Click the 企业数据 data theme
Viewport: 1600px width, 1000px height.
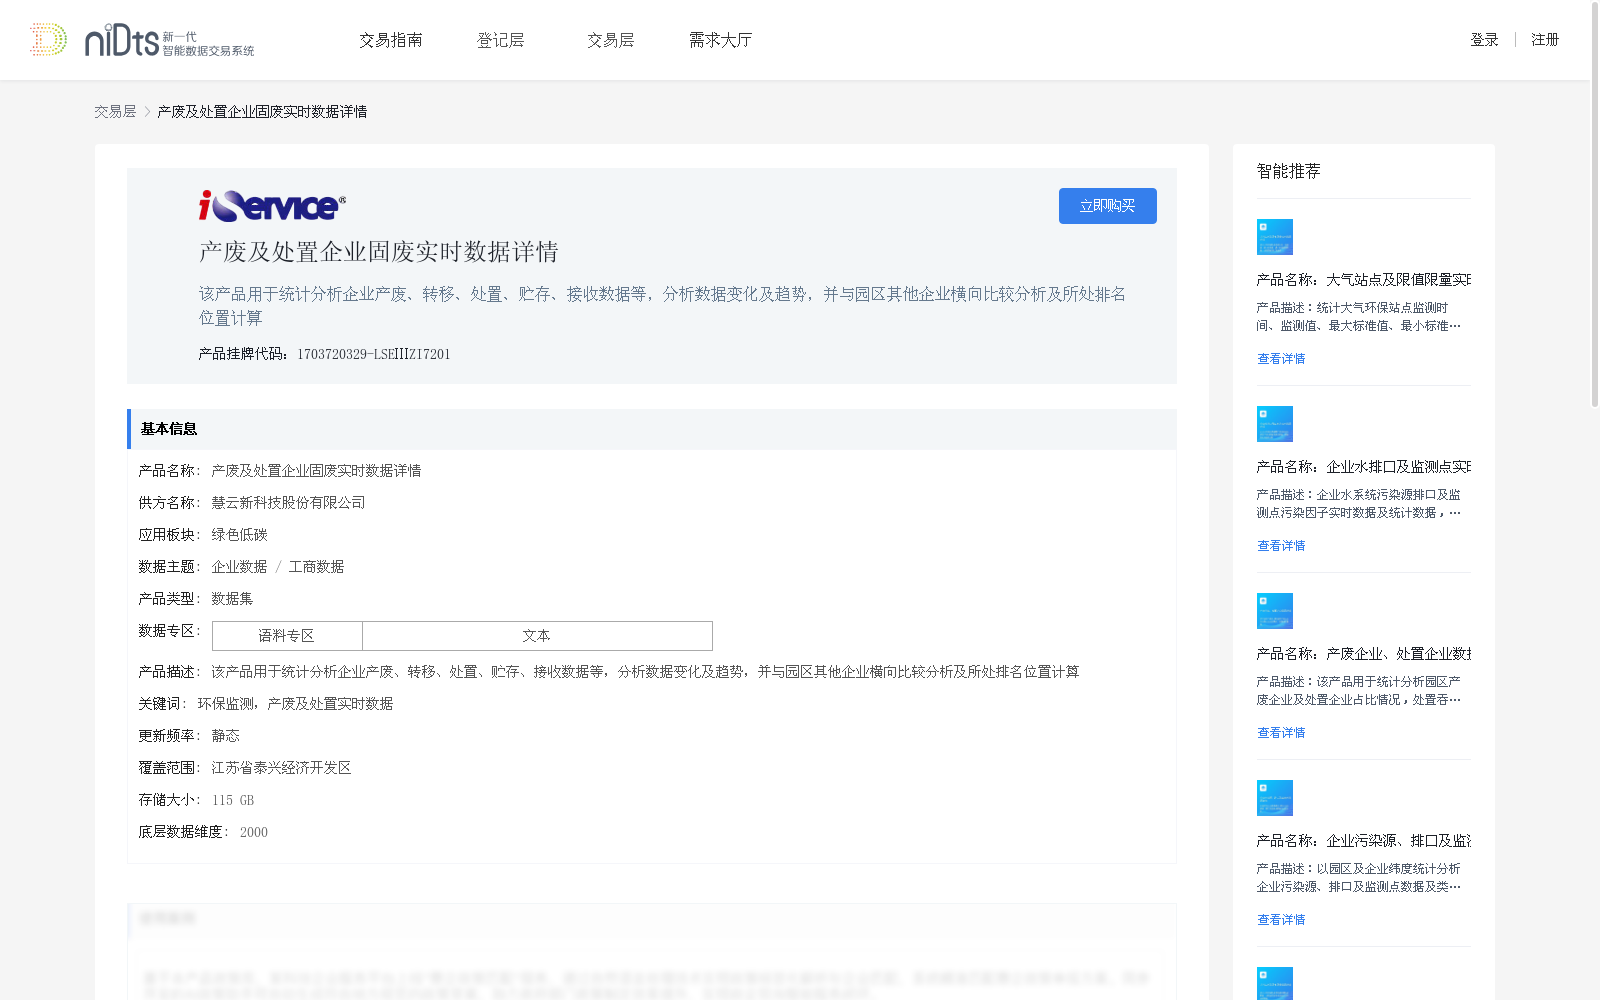239,567
